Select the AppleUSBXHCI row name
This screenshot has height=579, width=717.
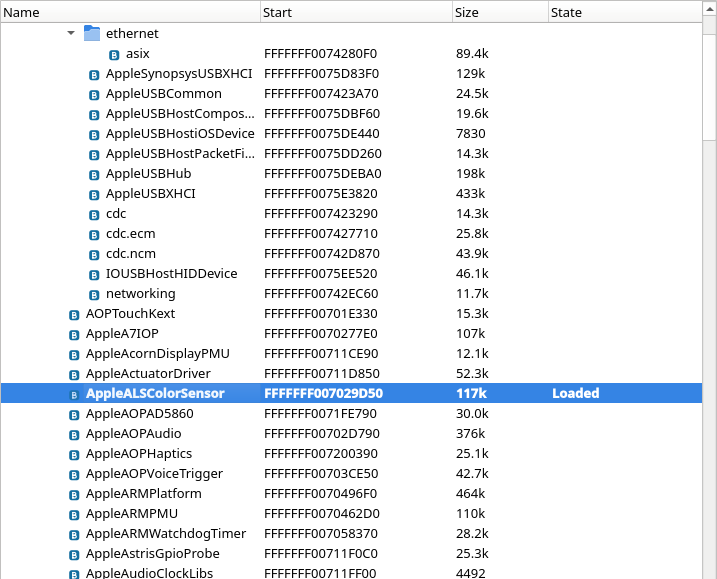tap(150, 193)
